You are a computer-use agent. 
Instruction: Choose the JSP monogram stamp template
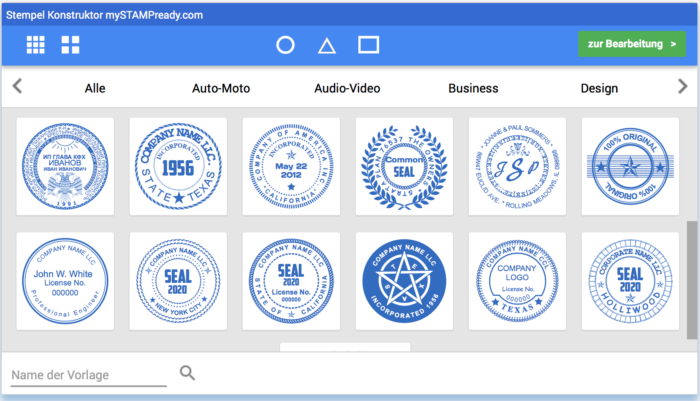click(517, 167)
